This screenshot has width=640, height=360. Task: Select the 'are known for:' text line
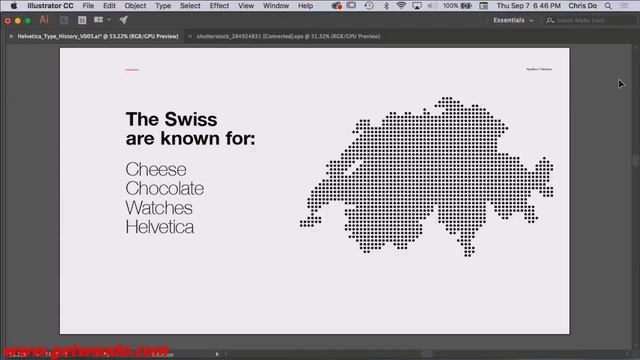tap(191, 138)
